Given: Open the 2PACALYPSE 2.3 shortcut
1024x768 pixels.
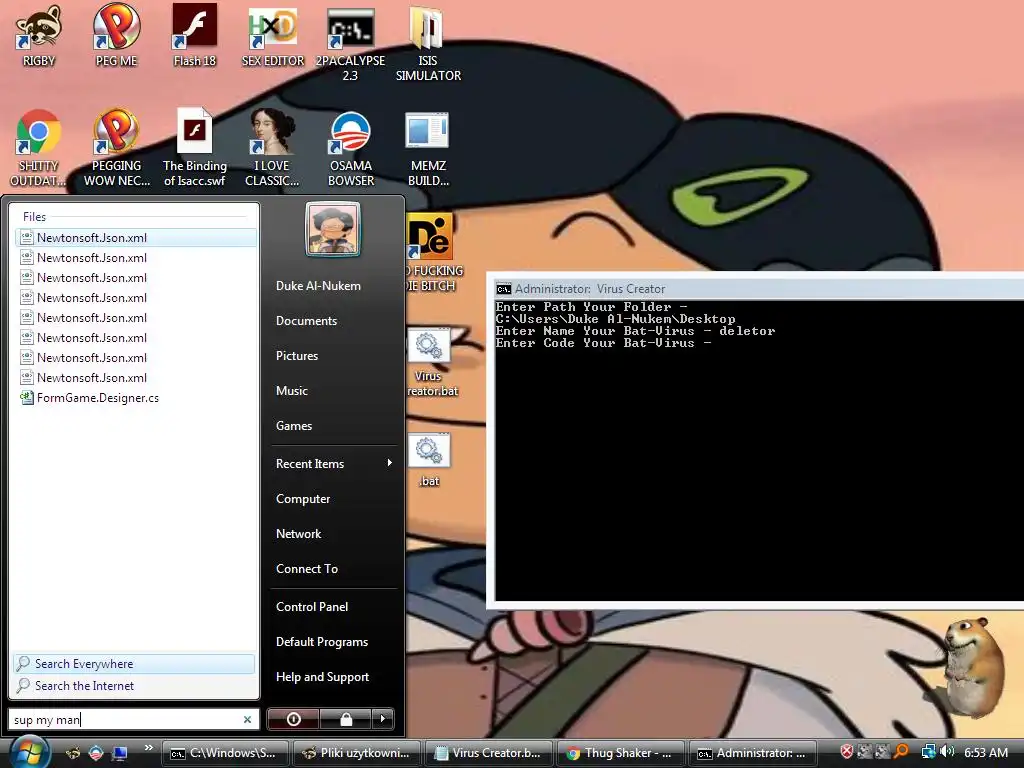Looking at the screenshot, I should click(350, 42).
